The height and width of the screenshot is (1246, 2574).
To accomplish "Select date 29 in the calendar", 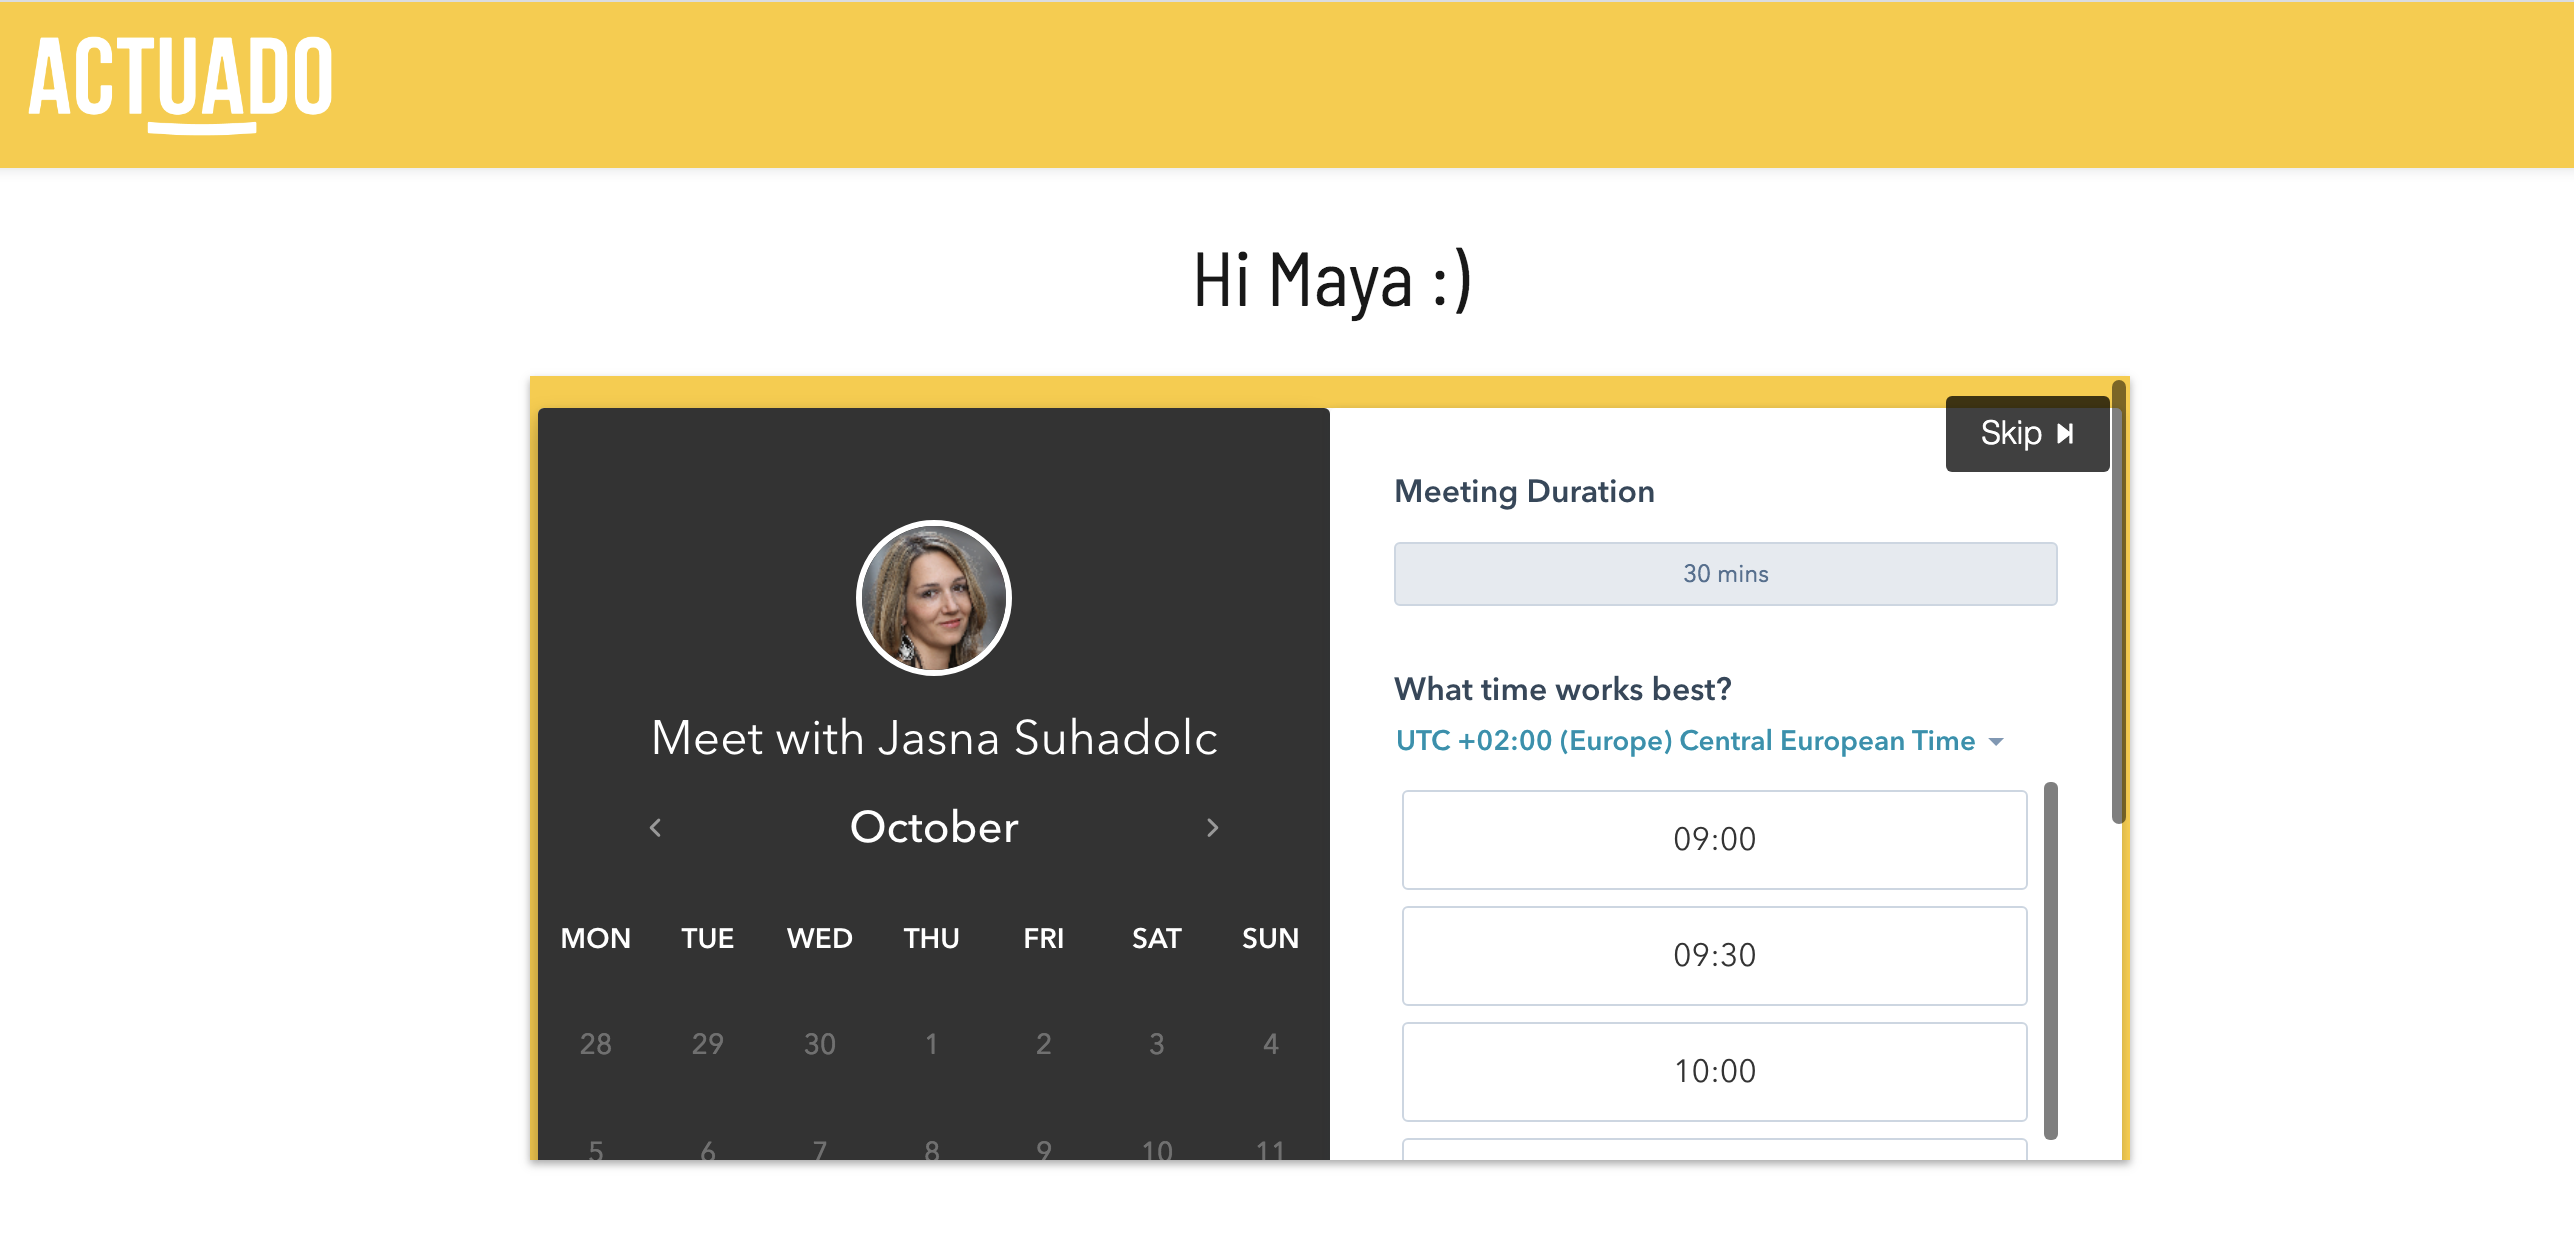I will (x=707, y=1044).
